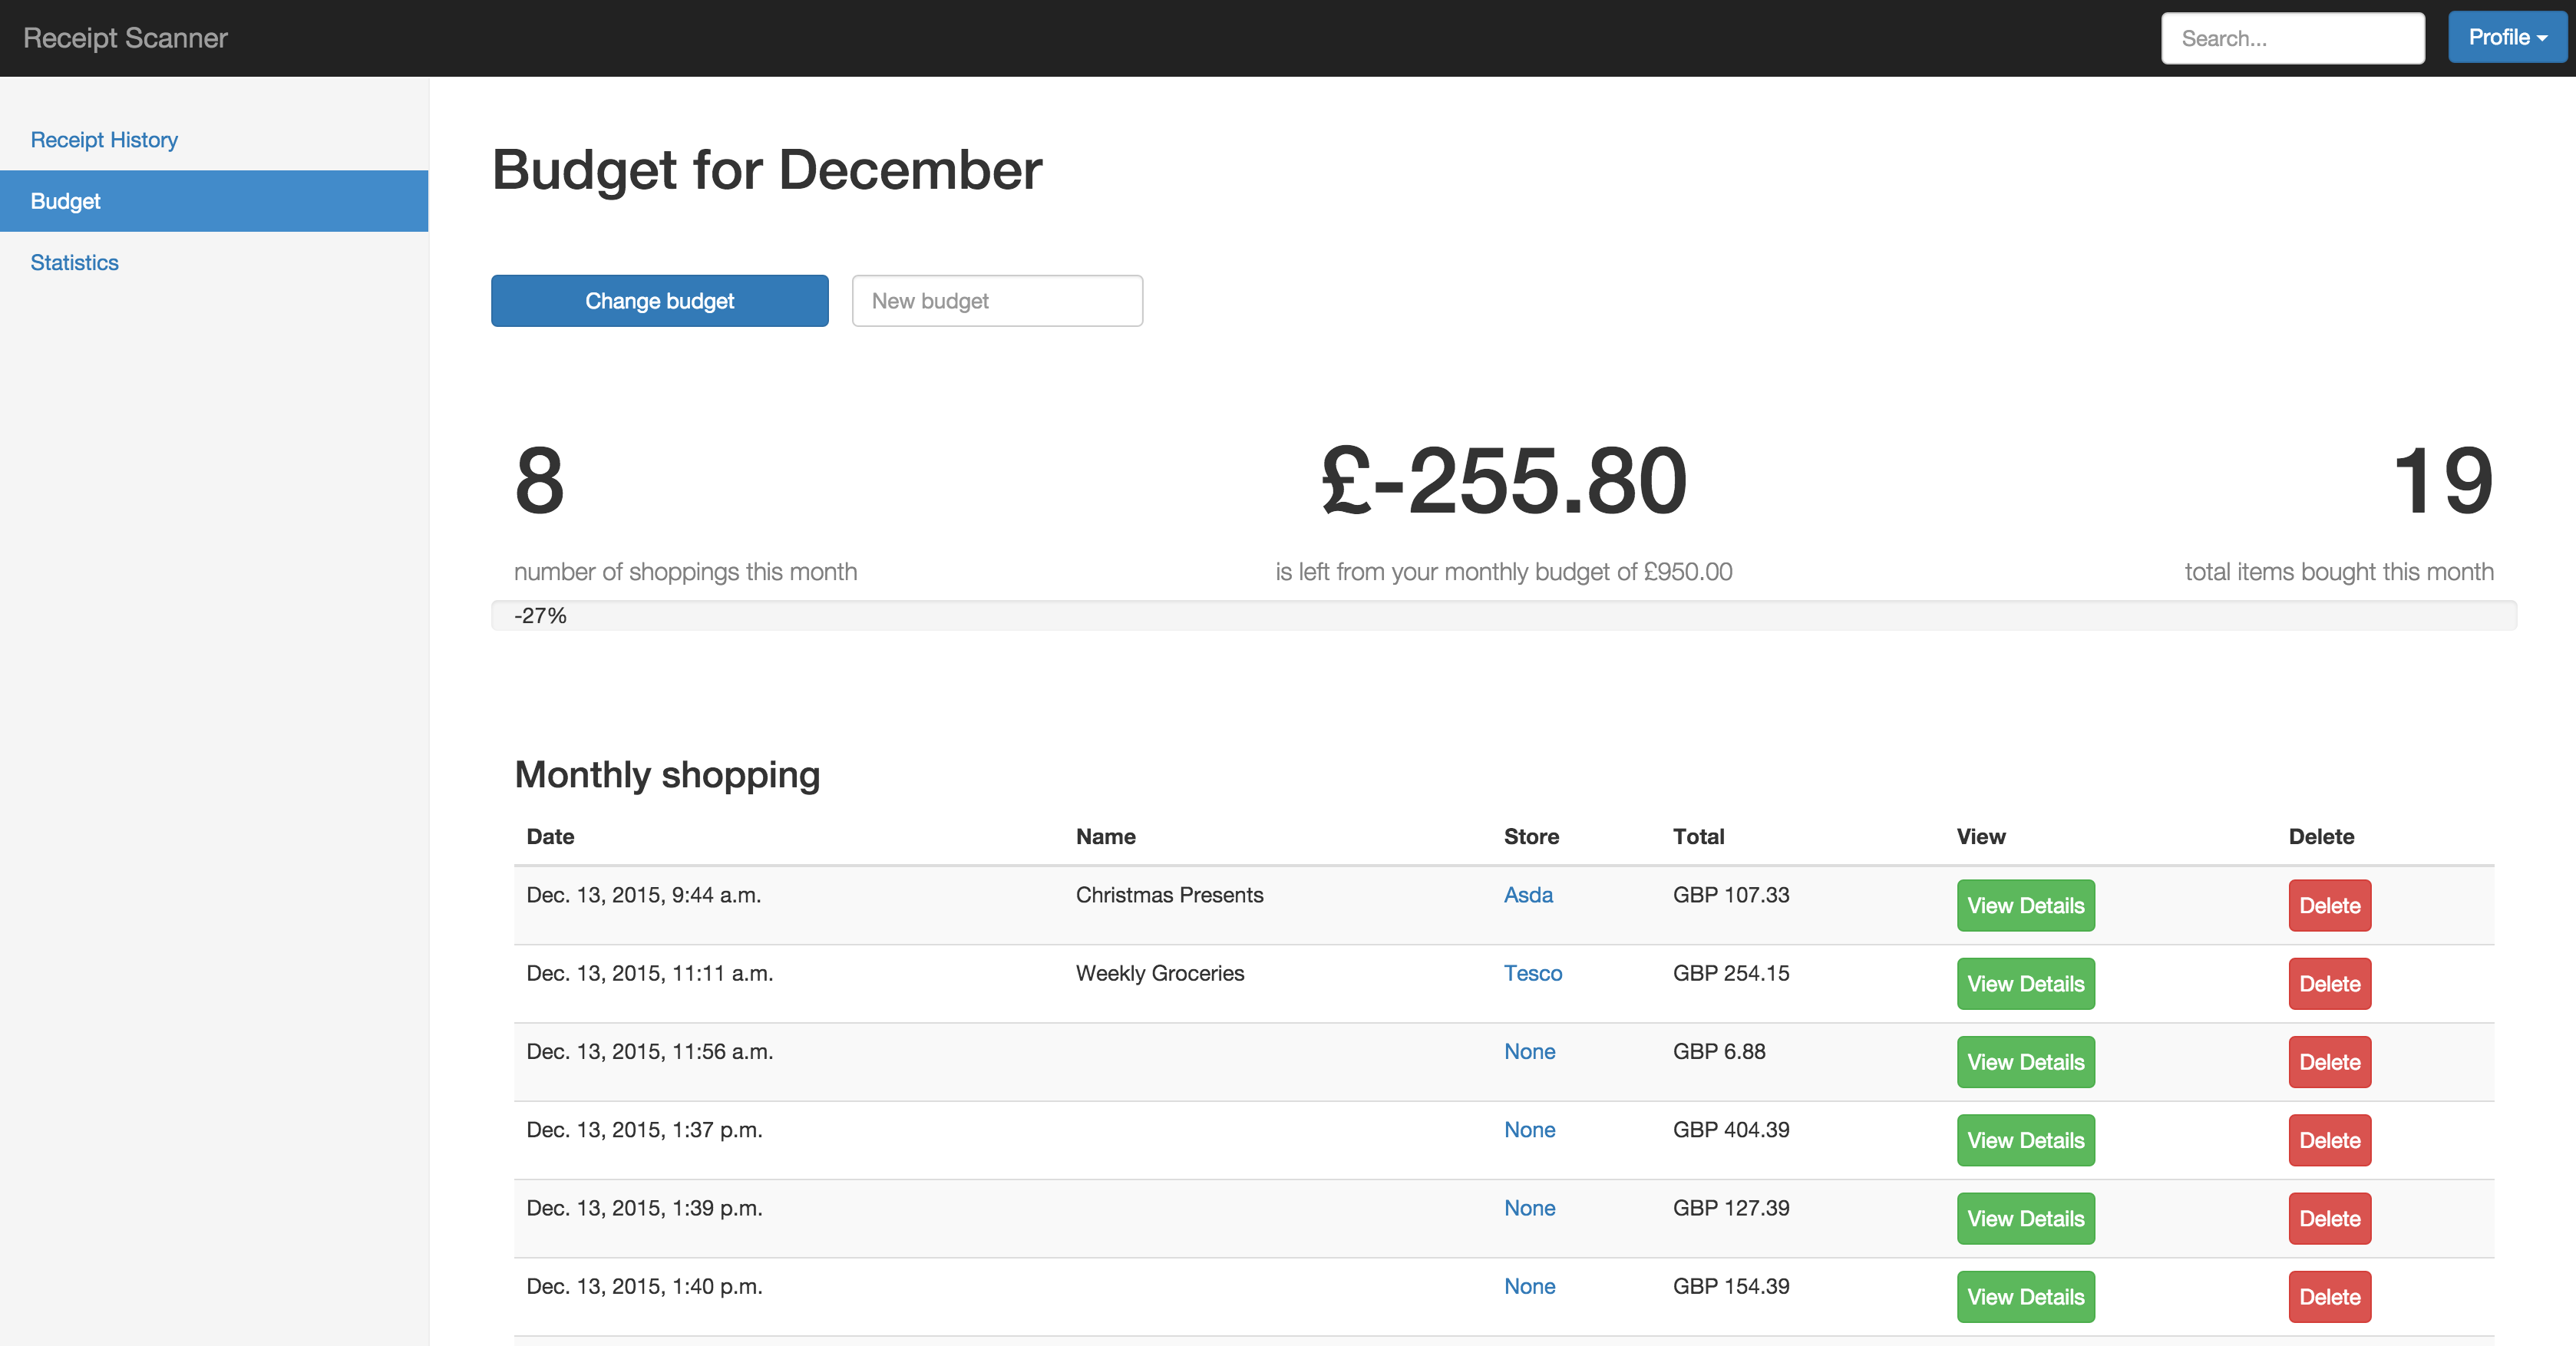The width and height of the screenshot is (2576, 1346).
Task: Delete the GBP 404.39 receipt
Action: [2328, 1140]
